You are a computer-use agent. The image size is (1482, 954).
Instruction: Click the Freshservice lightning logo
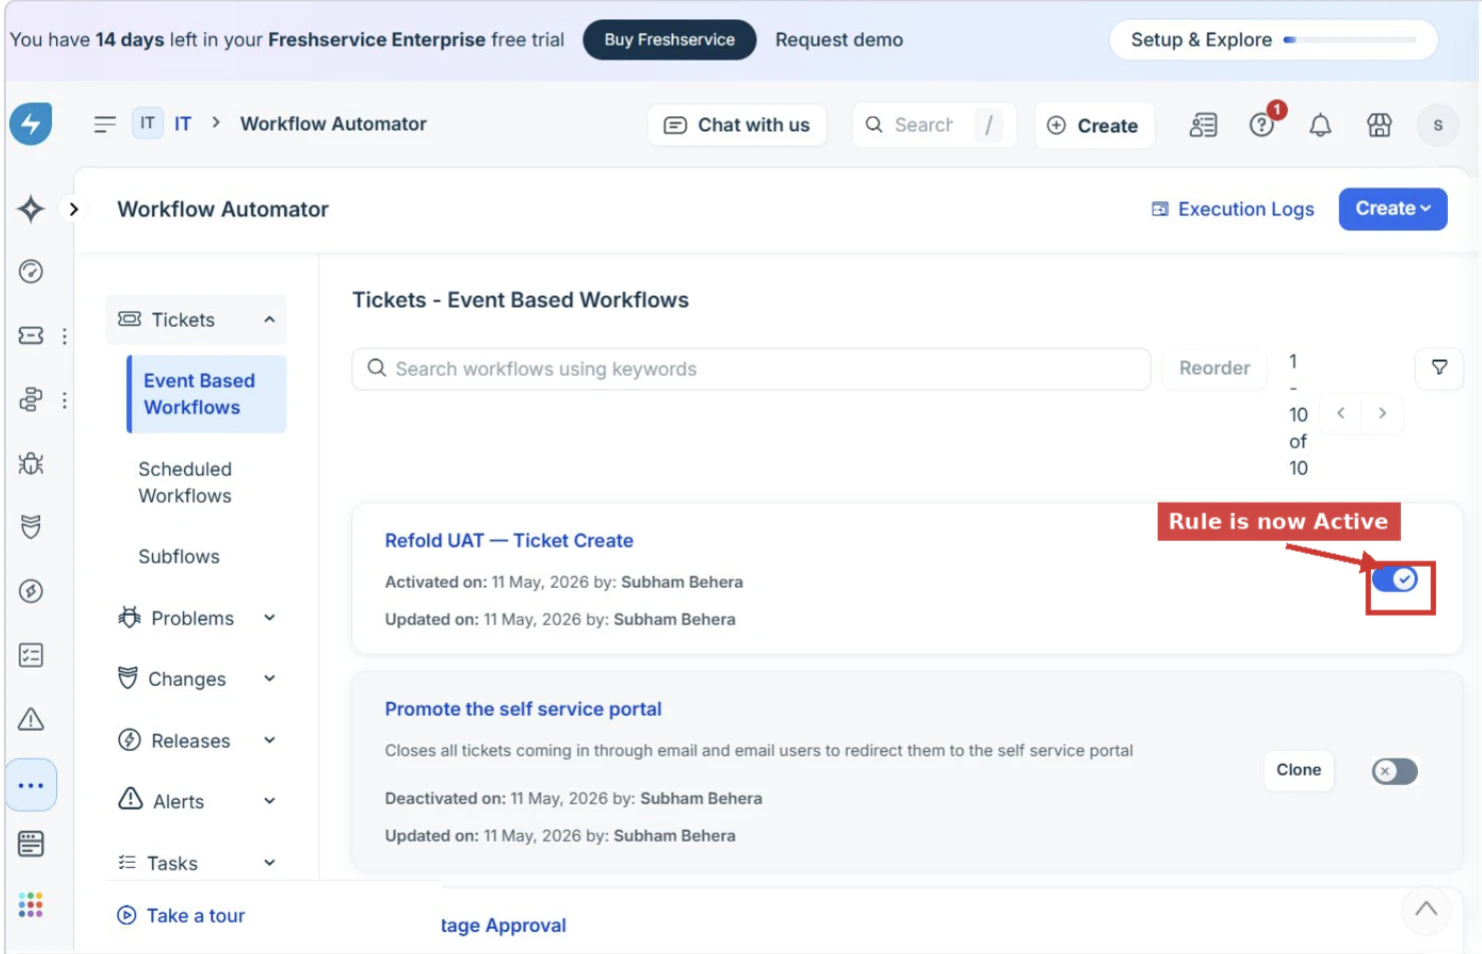31,124
